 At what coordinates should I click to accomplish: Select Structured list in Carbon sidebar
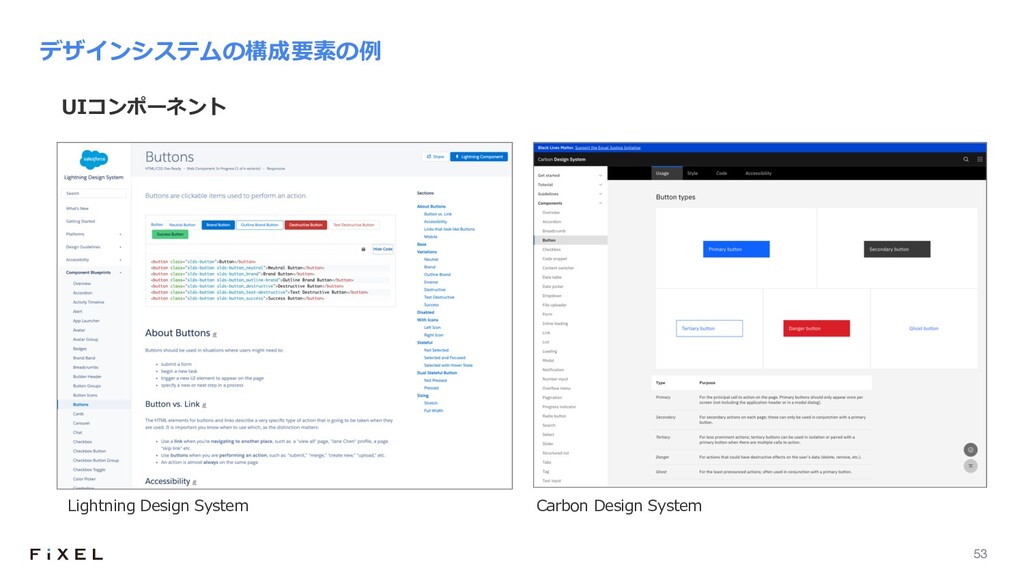pyautogui.click(x=556, y=453)
